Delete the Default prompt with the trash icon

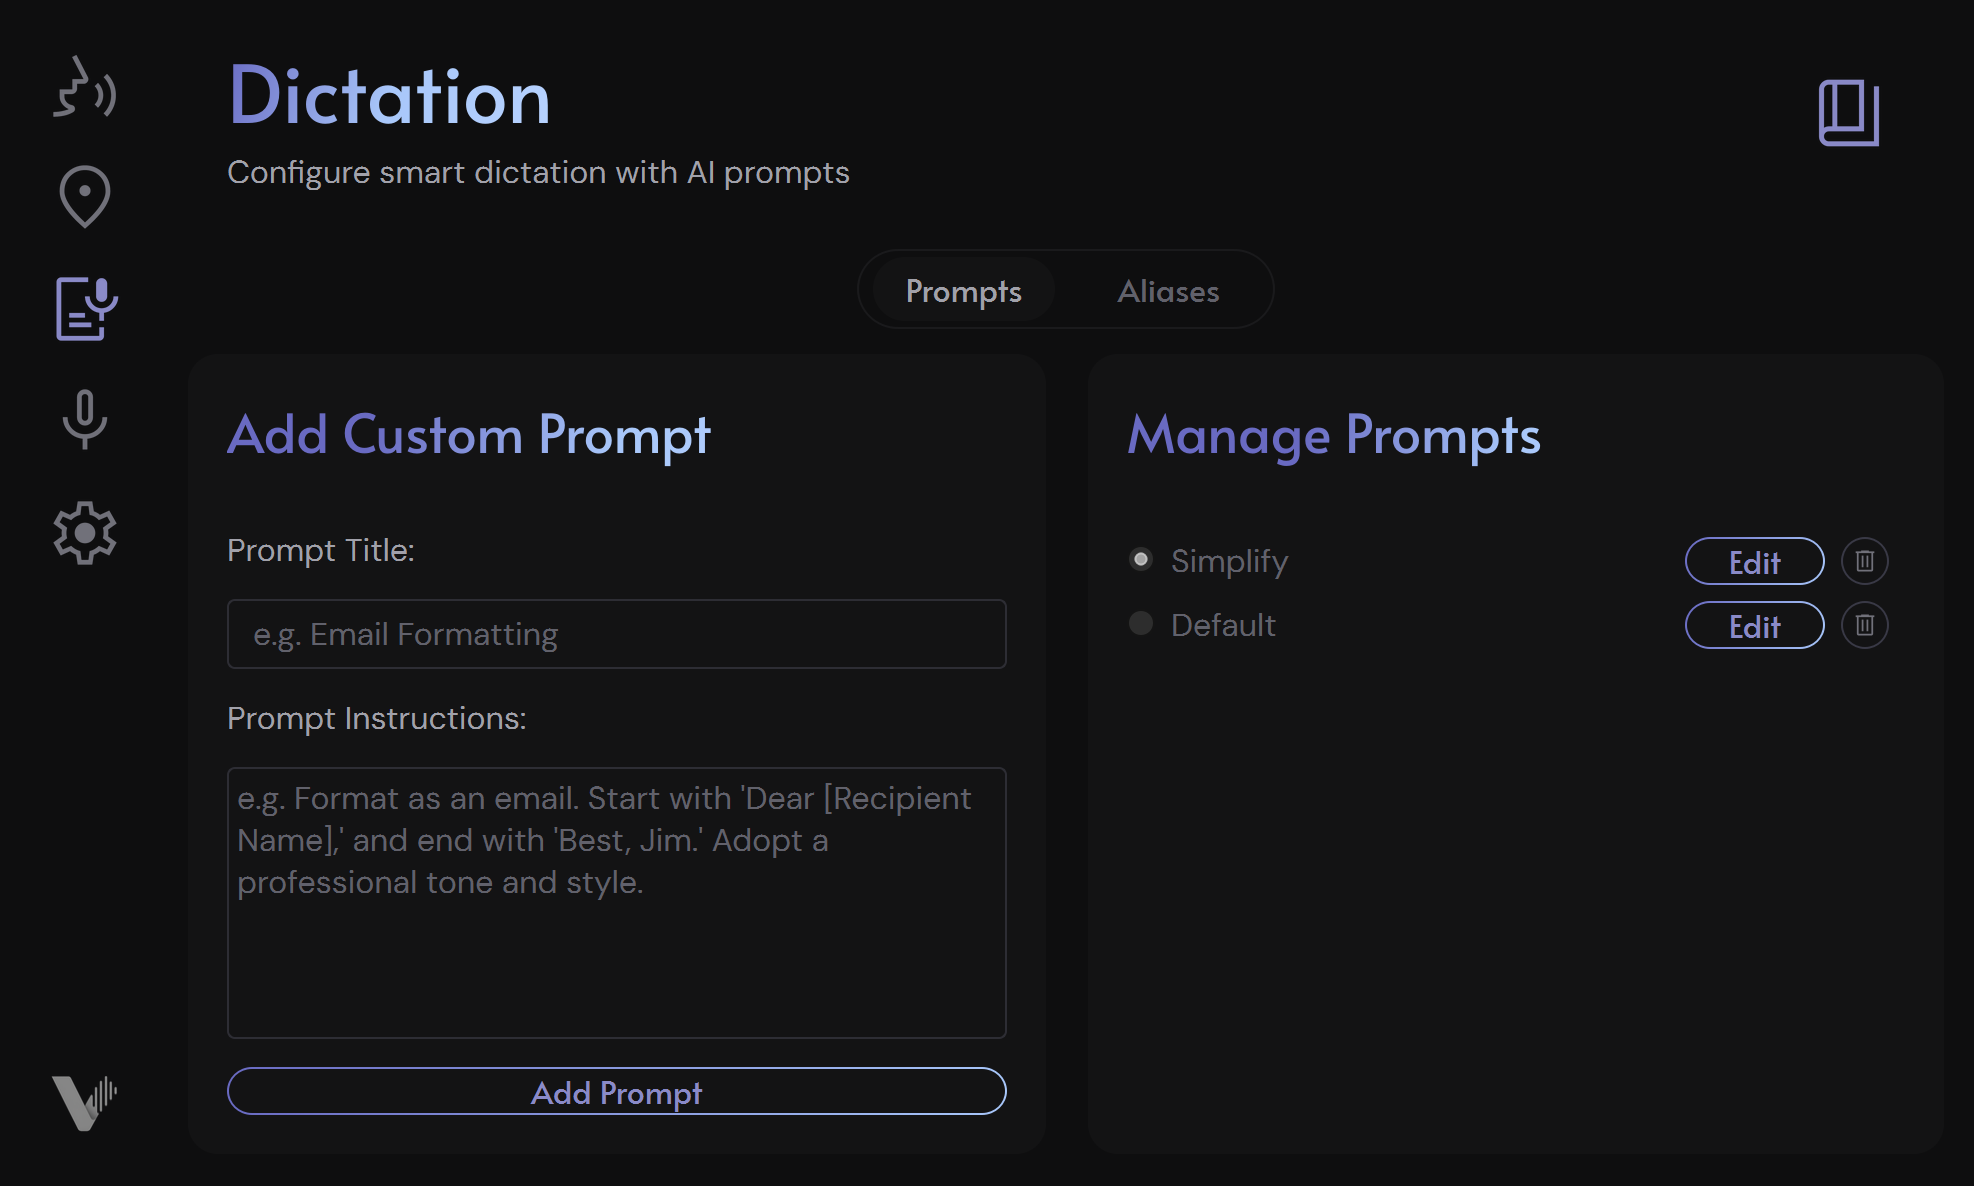[x=1864, y=625]
